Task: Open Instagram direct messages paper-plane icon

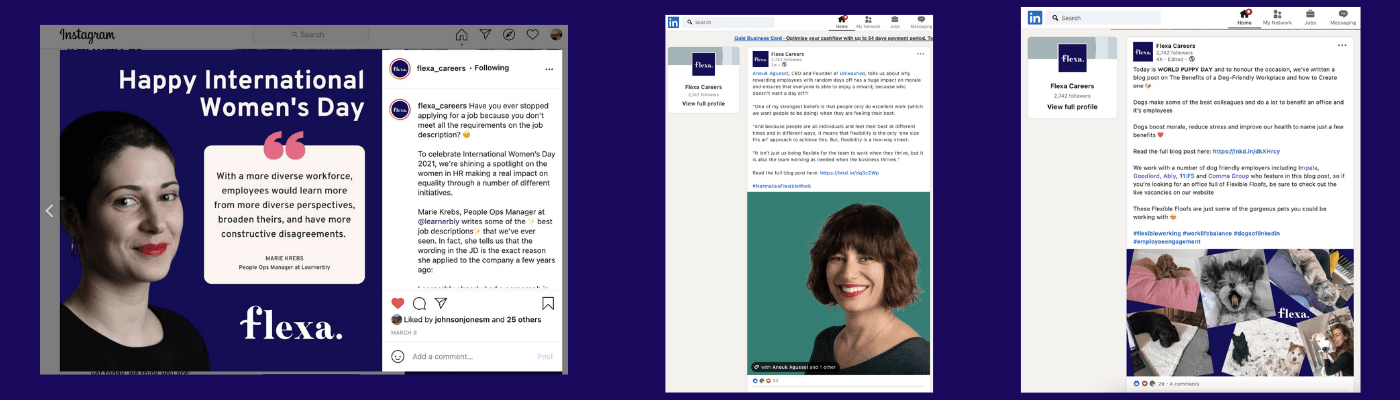Action: pos(485,35)
